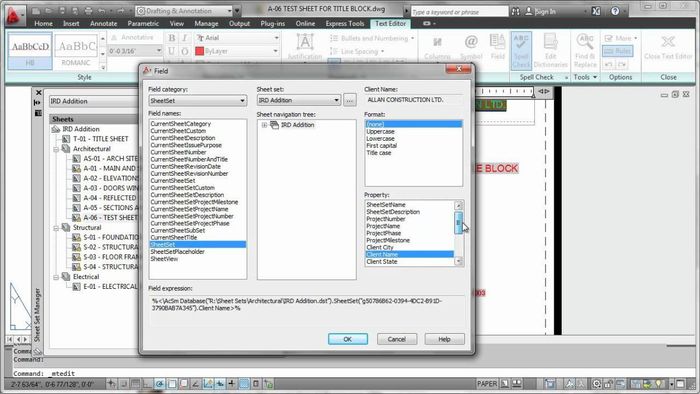Click the keyword search field
The image size is (700, 394).
(x=459, y=12)
